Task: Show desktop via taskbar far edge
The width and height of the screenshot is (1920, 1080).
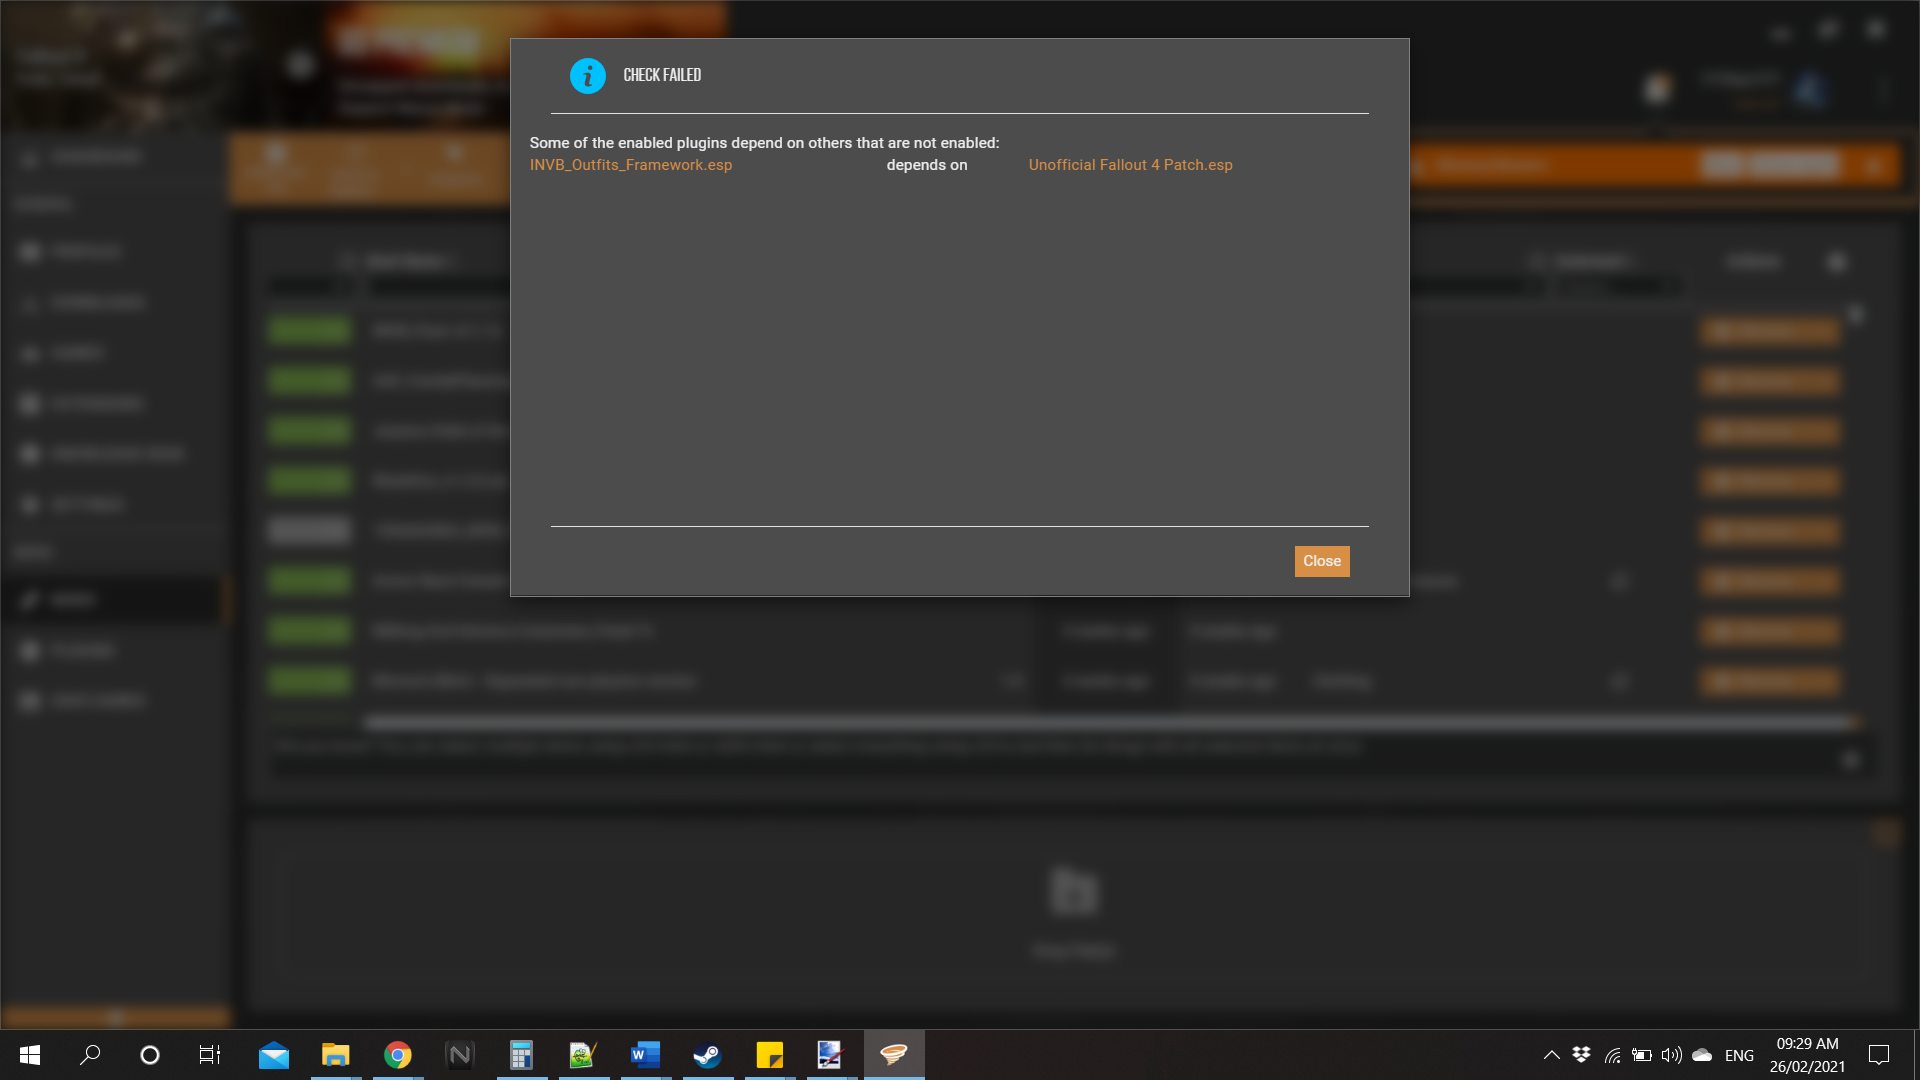Action: [x=1916, y=1055]
